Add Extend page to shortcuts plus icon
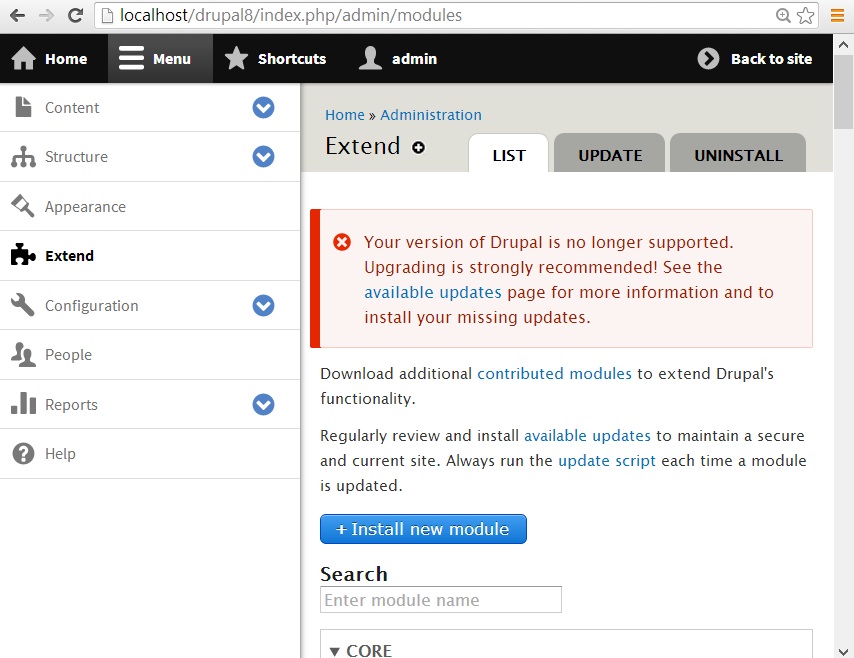Viewport: 854px width, 658px height. (418, 147)
